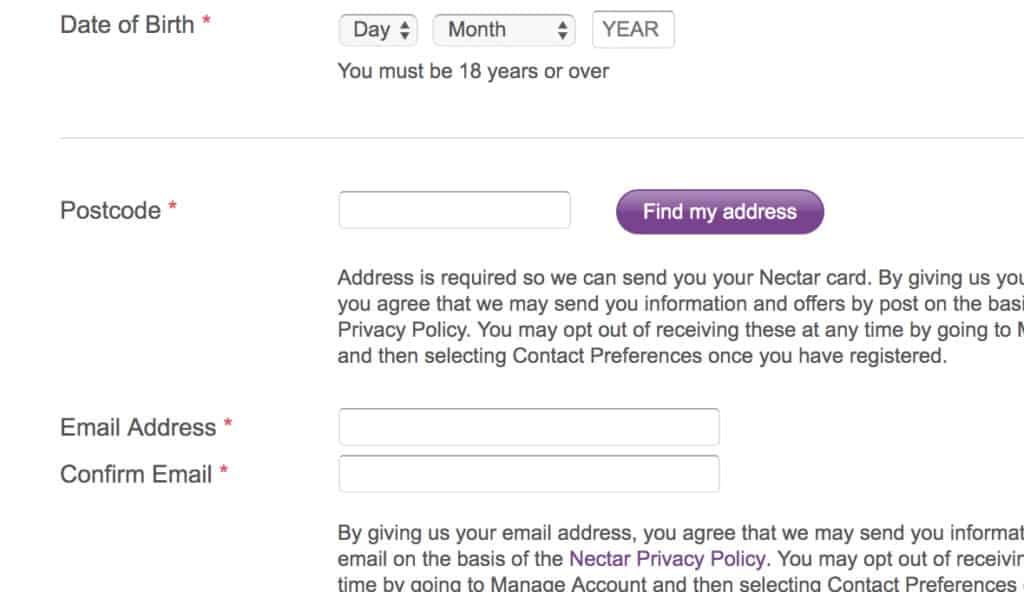Click inside the Email Address field

(528, 426)
